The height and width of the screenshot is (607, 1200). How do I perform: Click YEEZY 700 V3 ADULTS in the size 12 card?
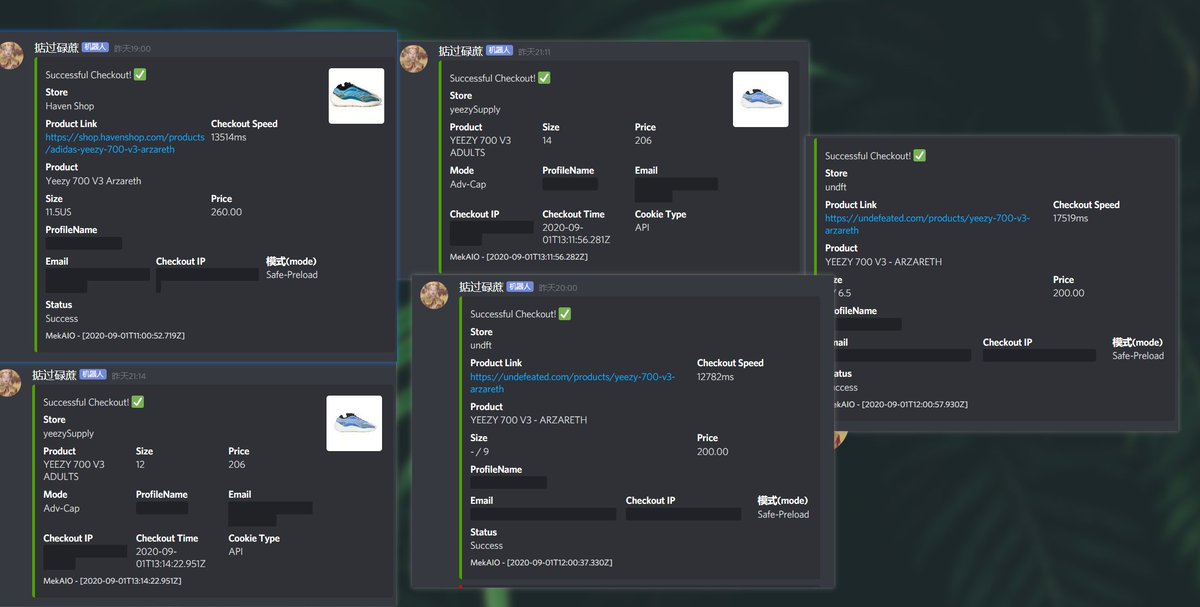pyautogui.click(x=73, y=470)
